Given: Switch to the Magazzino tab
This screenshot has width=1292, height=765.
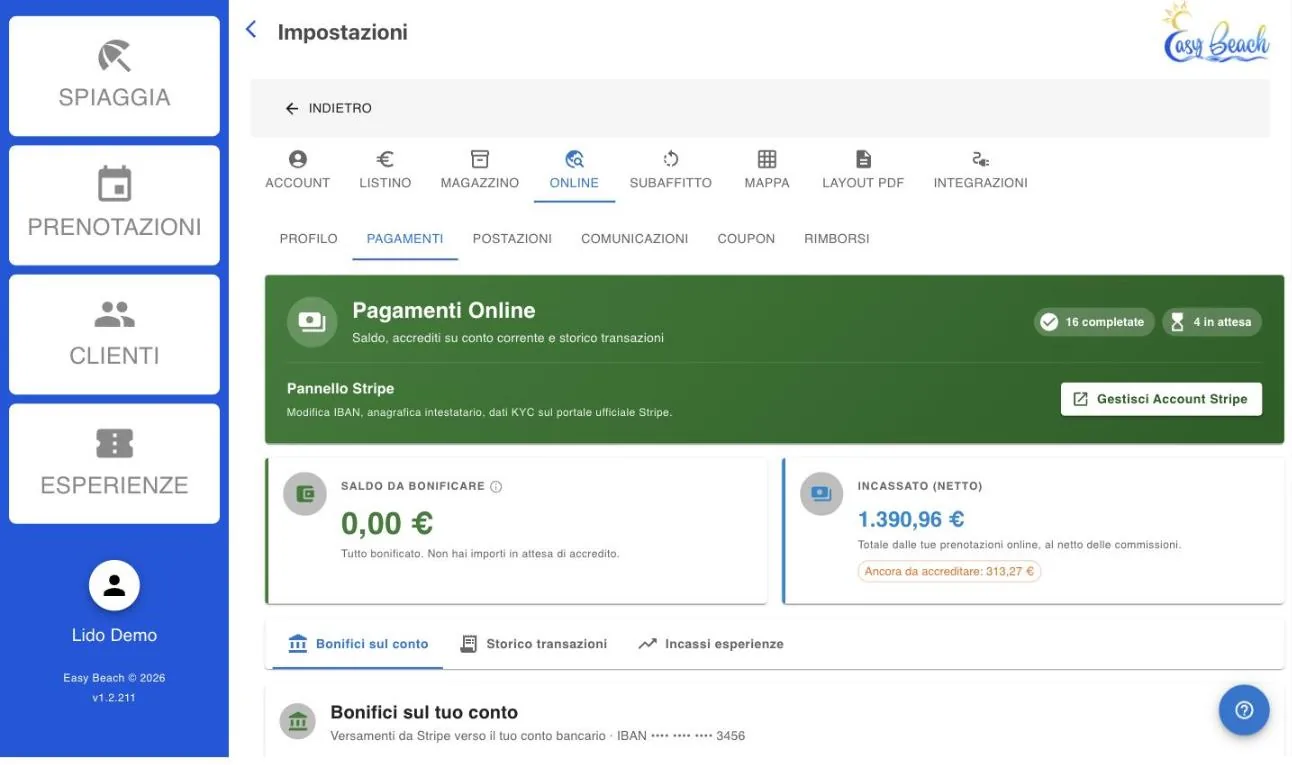Looking at the screenshot, I should click(480, 170).
